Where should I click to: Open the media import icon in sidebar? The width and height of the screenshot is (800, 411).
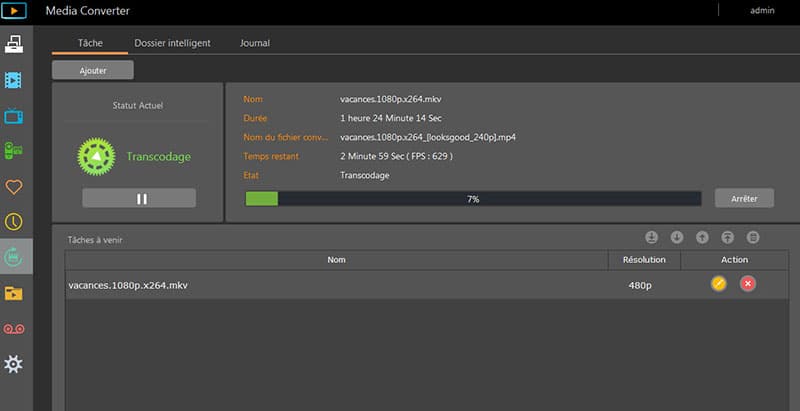[x=14, y=44]
